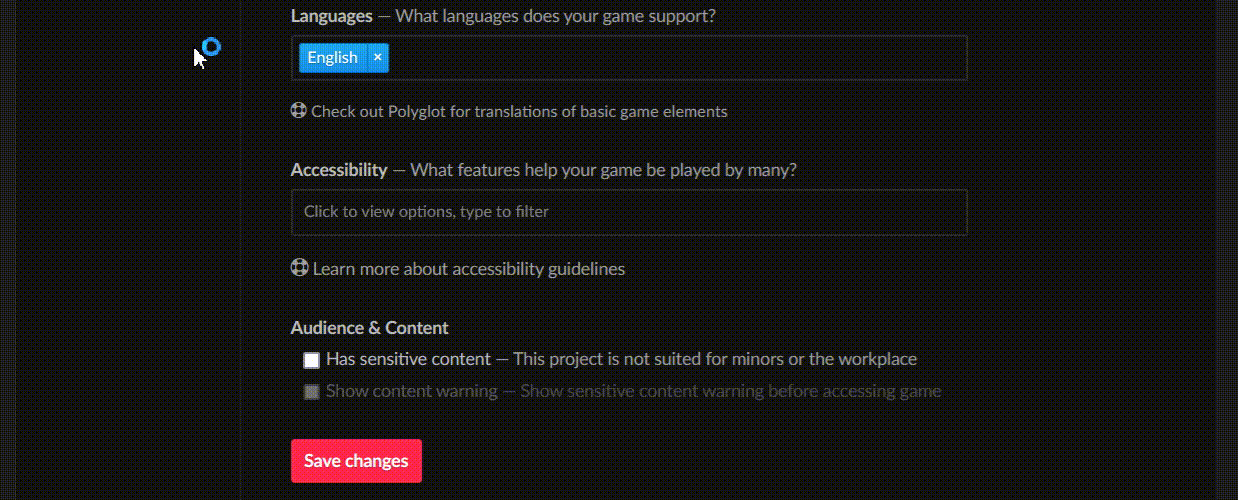This screenshot has height=500, width=1238.
Task: Click the Has sensitive content label
Action: (x=408, y=359)
